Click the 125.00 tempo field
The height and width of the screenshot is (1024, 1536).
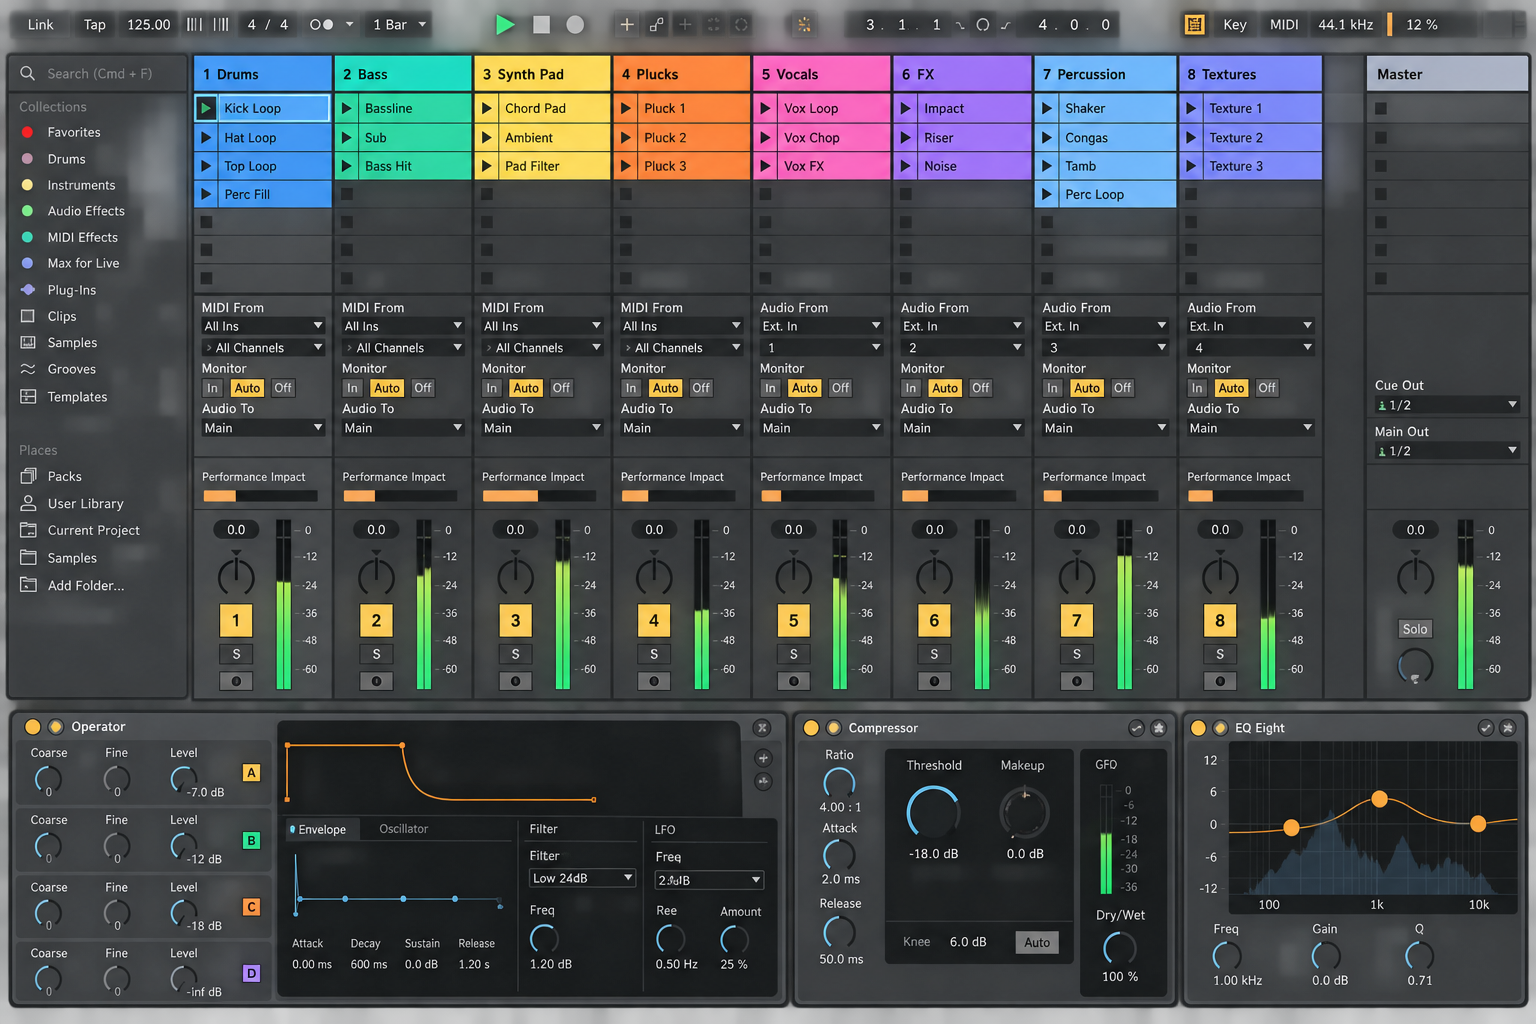(149, 24)
